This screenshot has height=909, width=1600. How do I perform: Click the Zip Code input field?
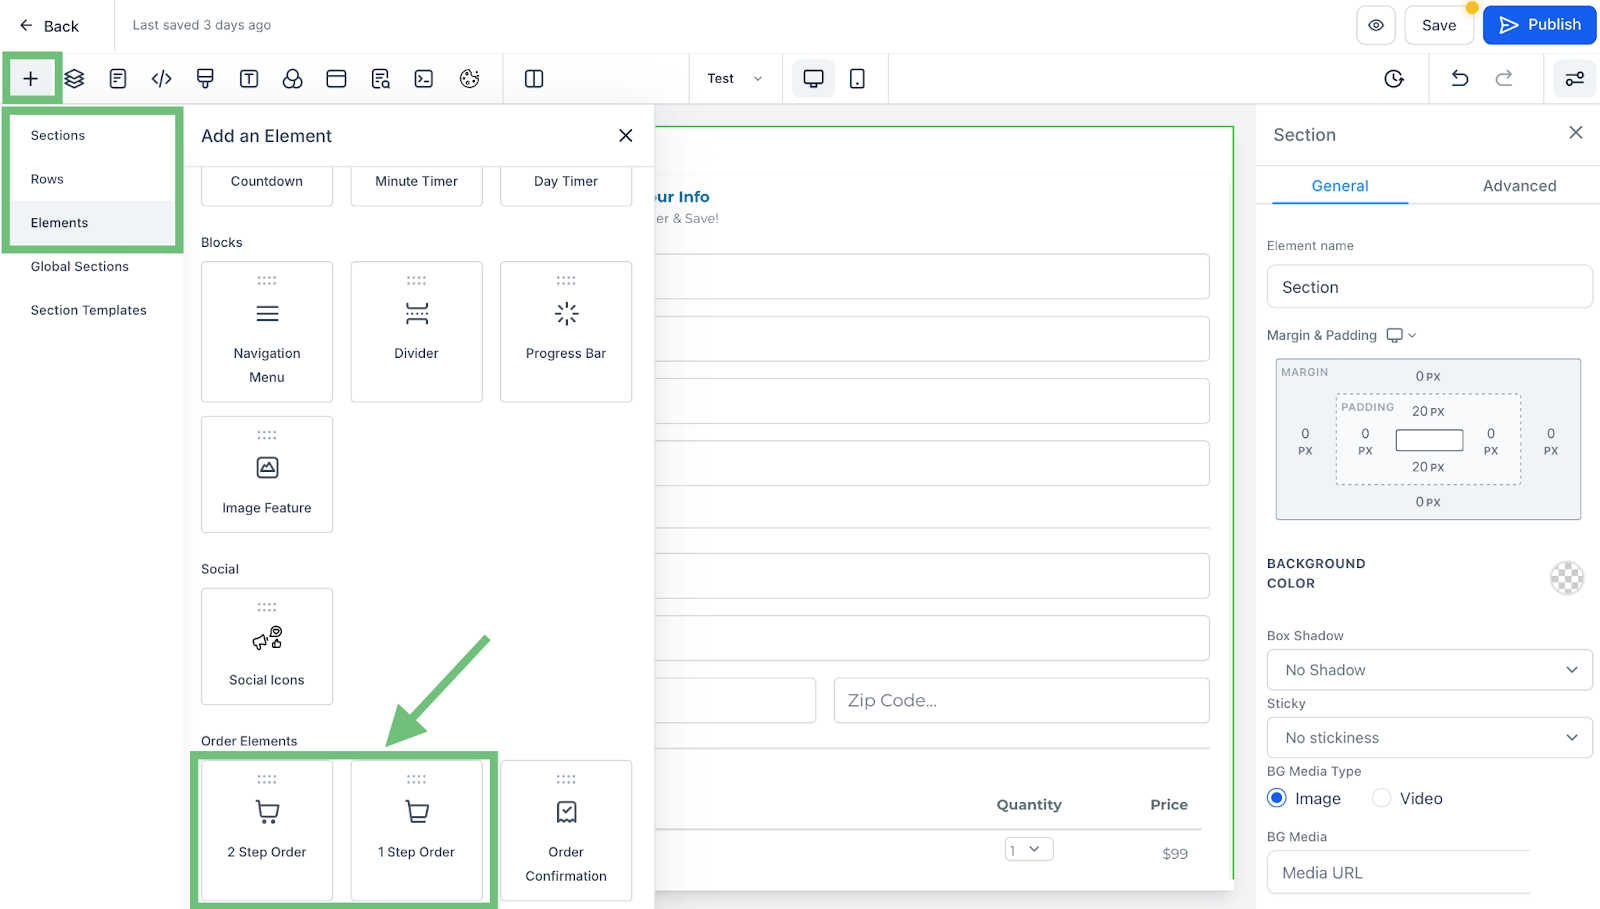1022,700
